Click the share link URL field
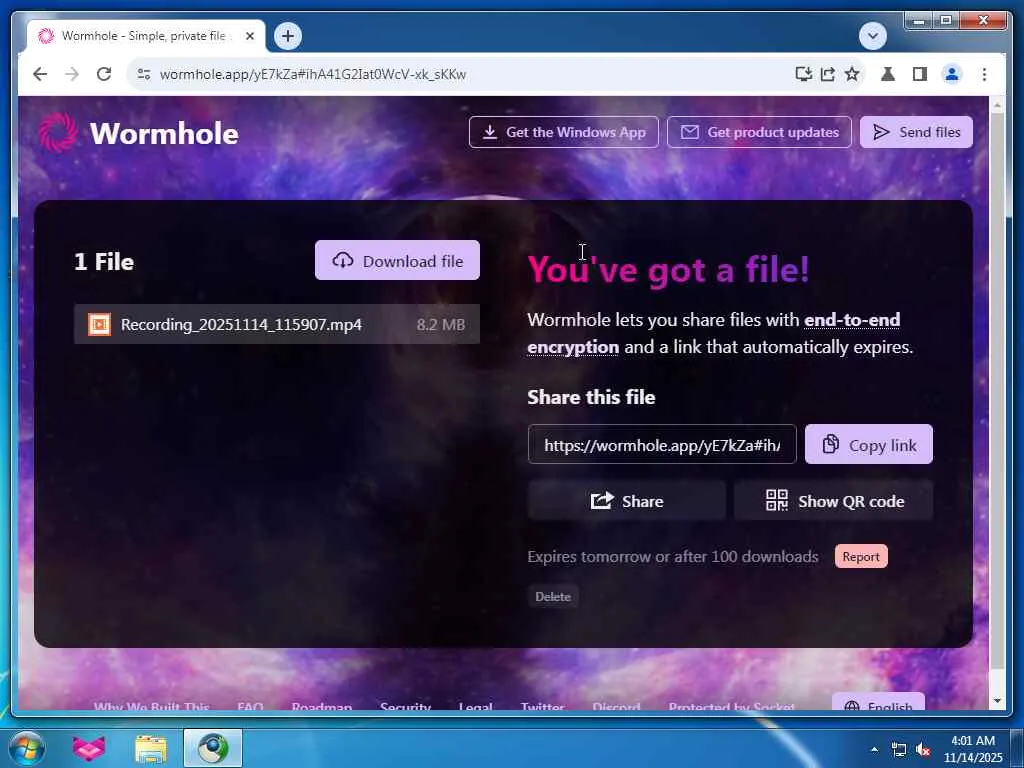Image resolution: width=1024 pixels, height=768 pixels. tap(662, 445)
